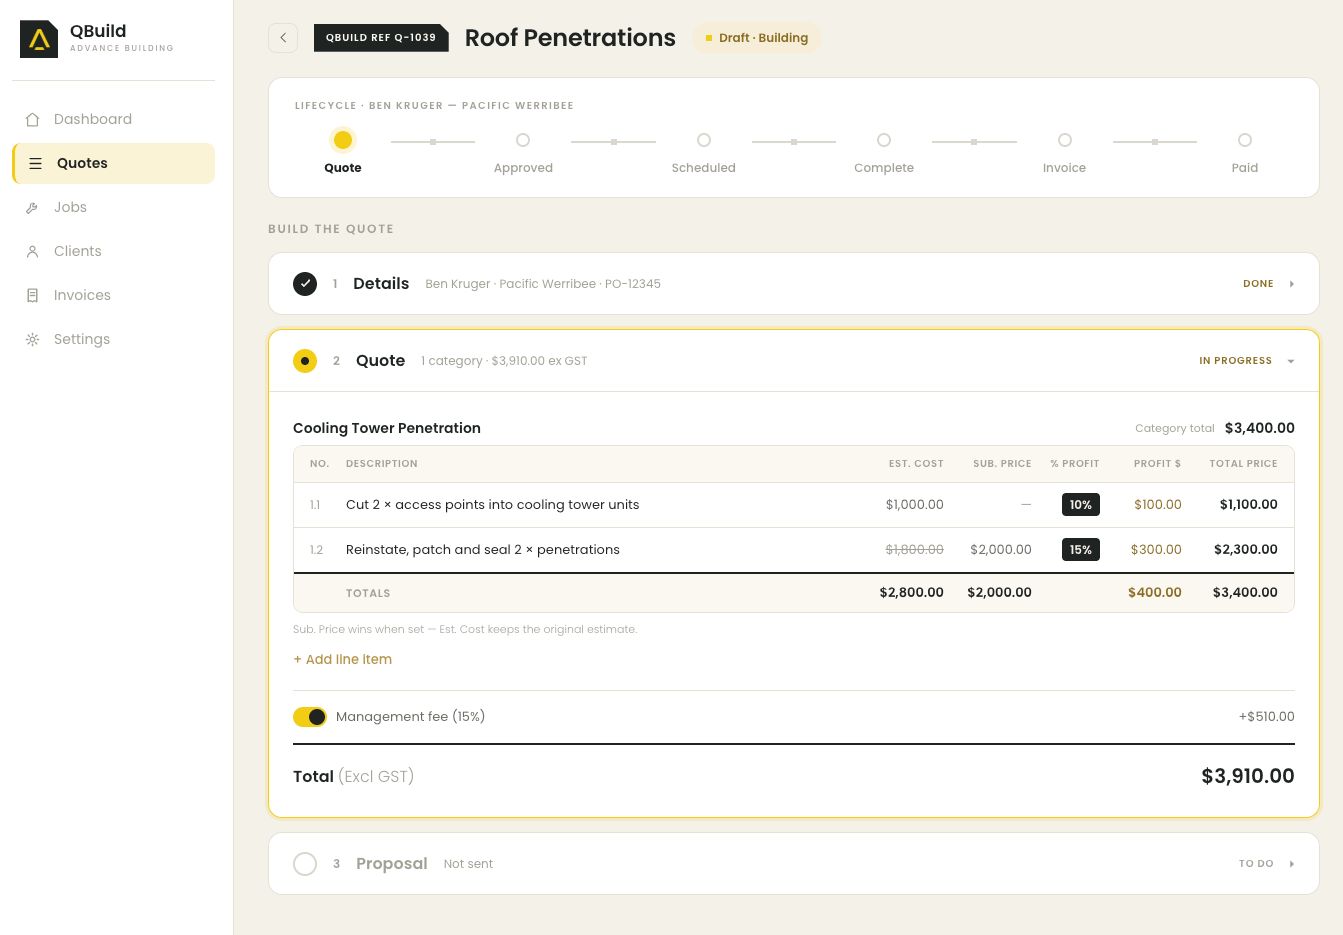
Task: Click the Add line item link
Action: (342, 659)
